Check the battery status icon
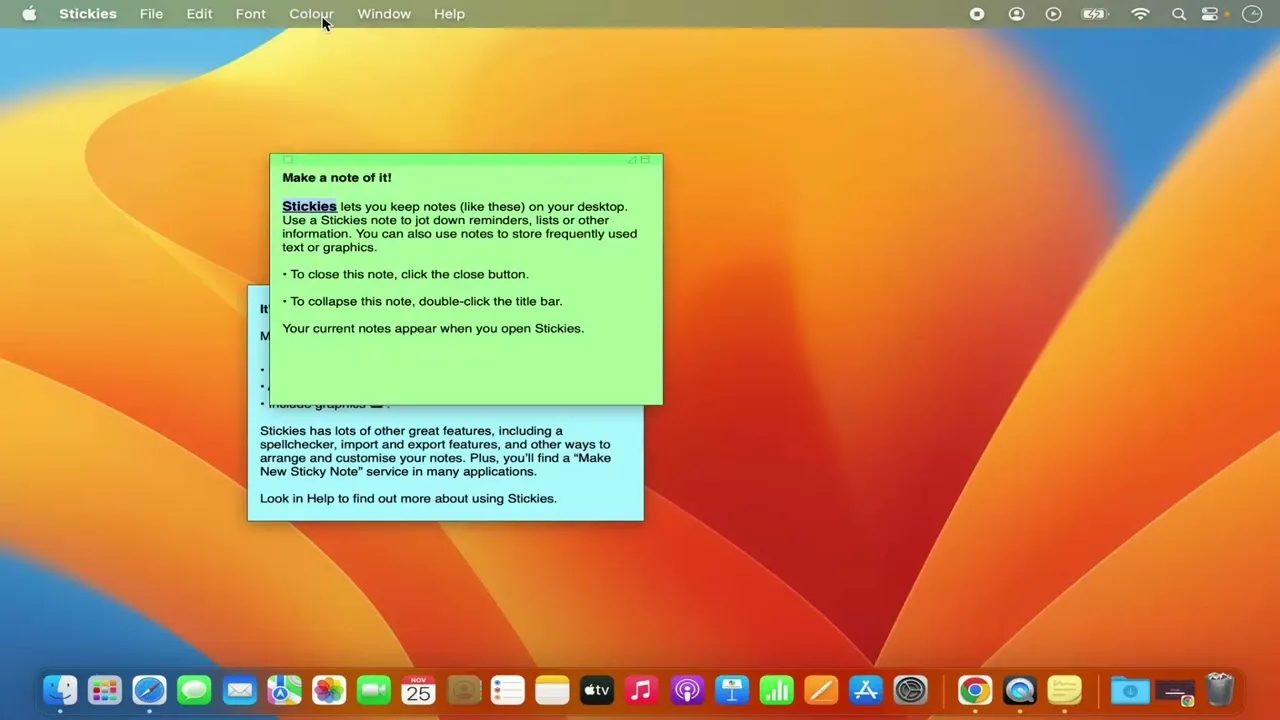The height and width of the screenshot is (720, 1280). [x=1095, y=14]
